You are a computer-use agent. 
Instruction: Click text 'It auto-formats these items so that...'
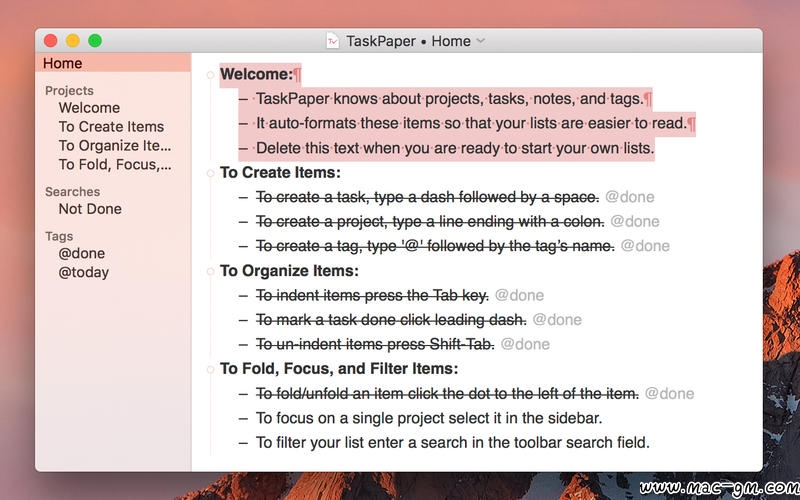[x=471, y=123]
